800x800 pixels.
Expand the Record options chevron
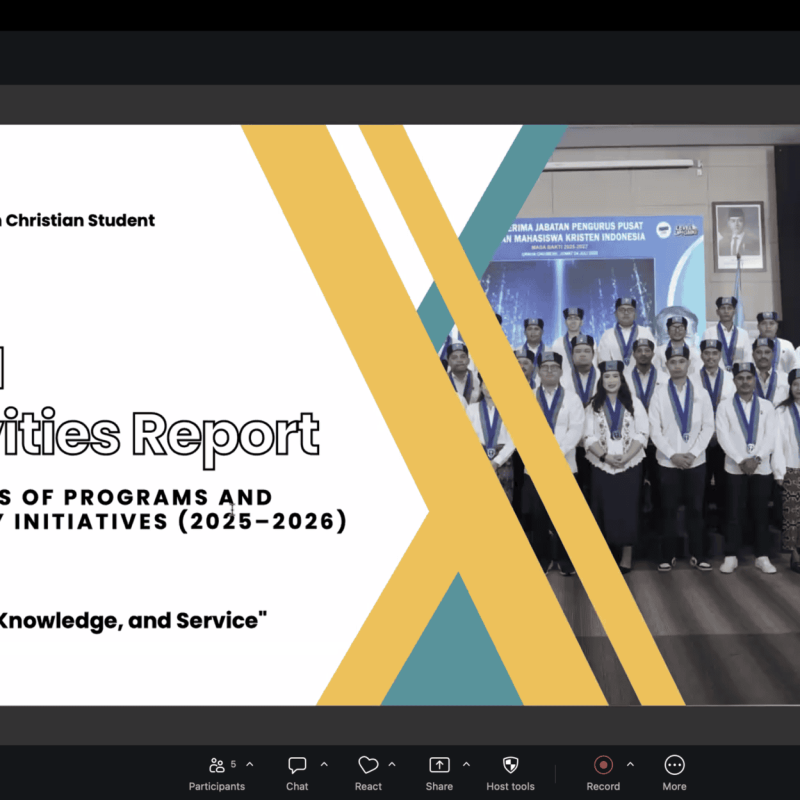point(630,764)
